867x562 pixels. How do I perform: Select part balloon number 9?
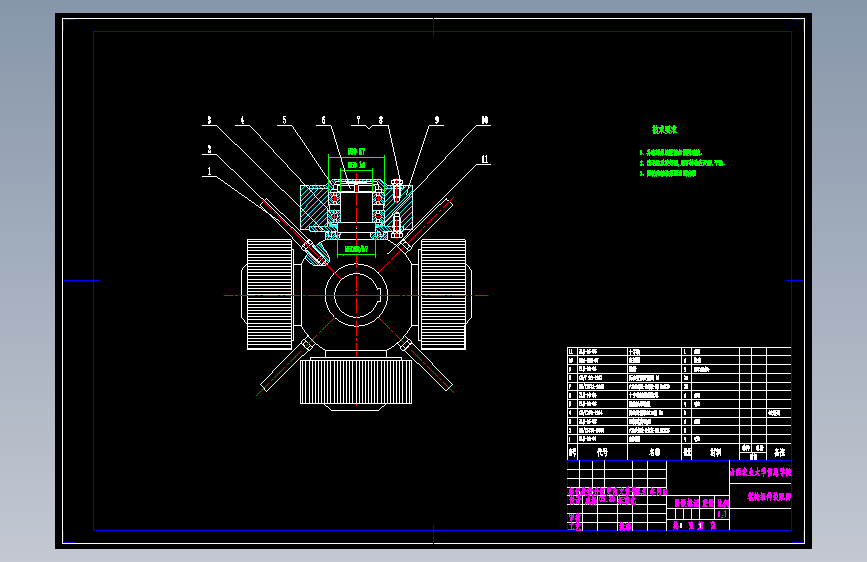point(437,120)
